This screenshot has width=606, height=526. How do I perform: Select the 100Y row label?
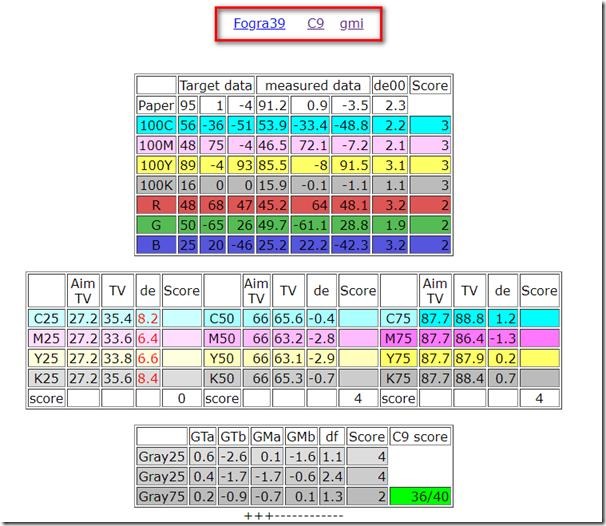(x=156, y=165)
